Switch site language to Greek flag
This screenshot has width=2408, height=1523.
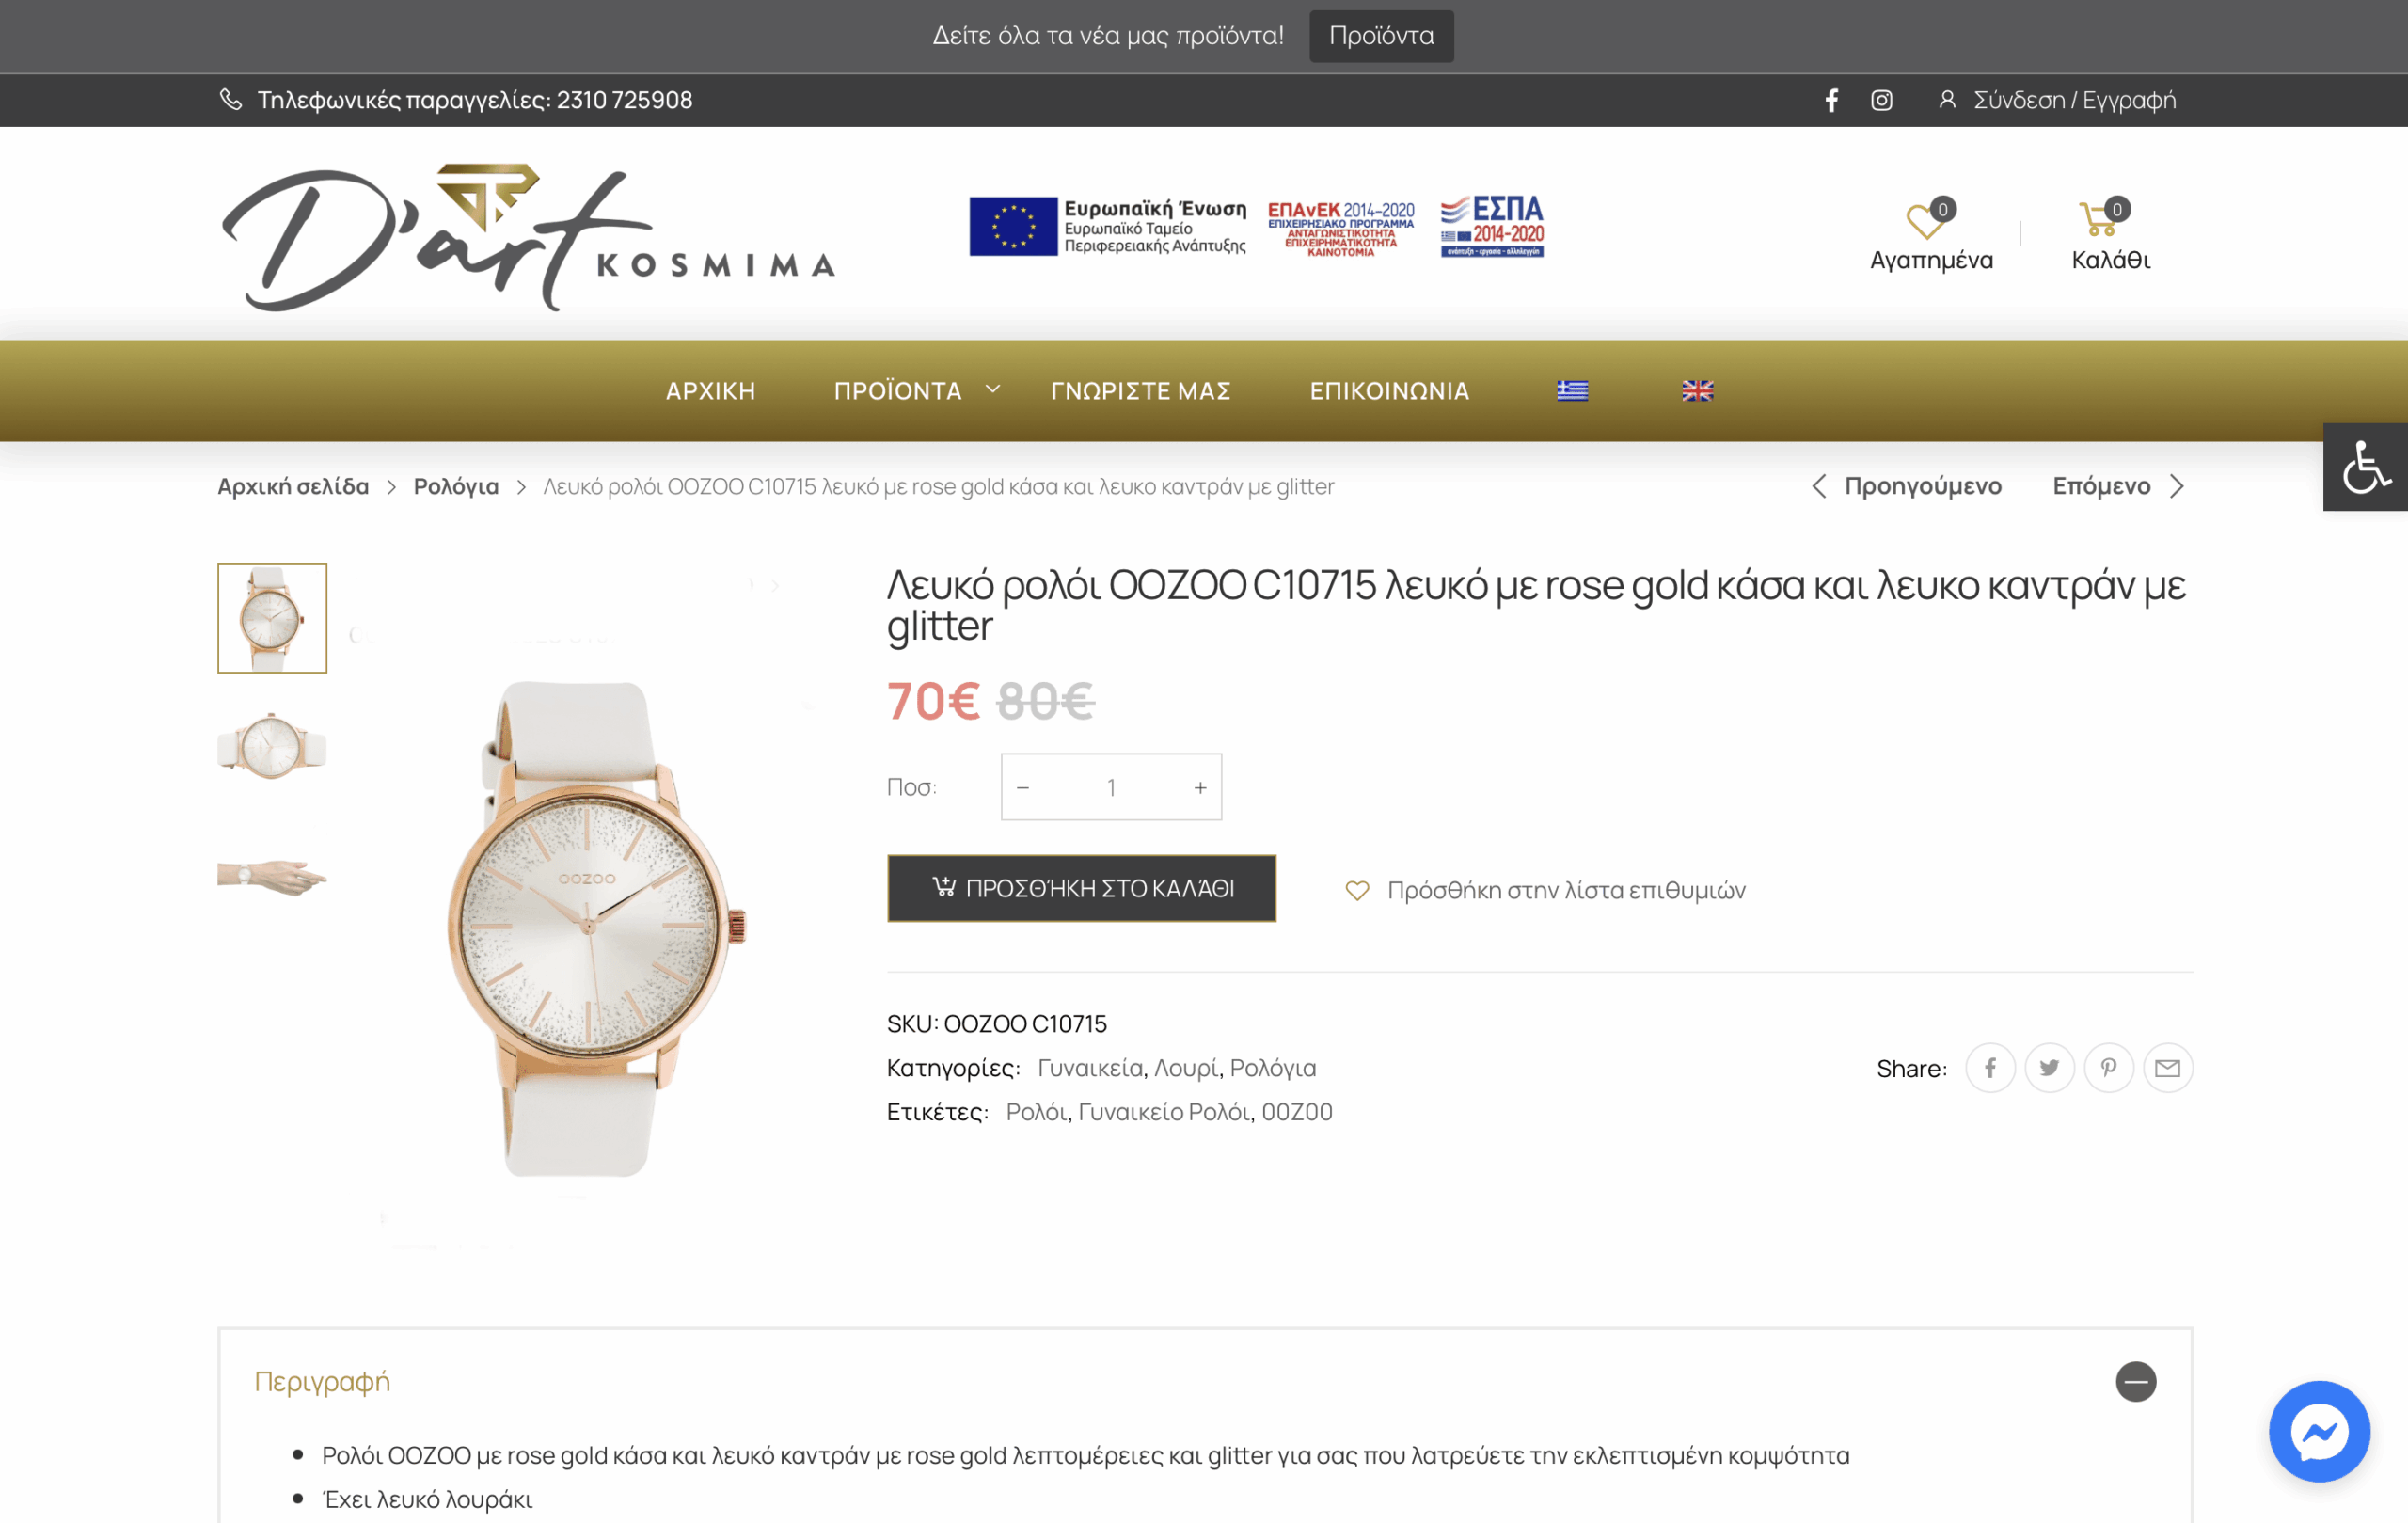pos(1572,391)
